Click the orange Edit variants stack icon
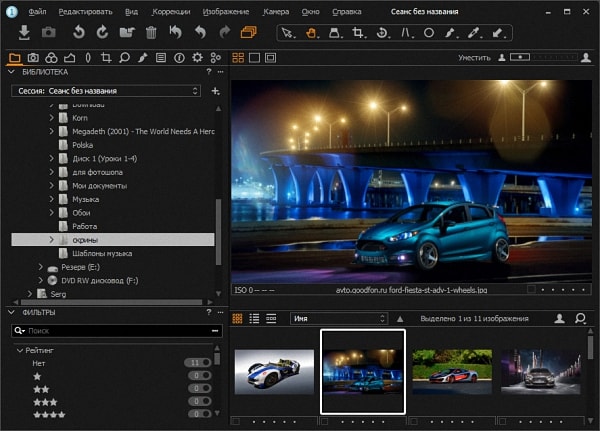 pyautogui.click(x=248, y=32)
